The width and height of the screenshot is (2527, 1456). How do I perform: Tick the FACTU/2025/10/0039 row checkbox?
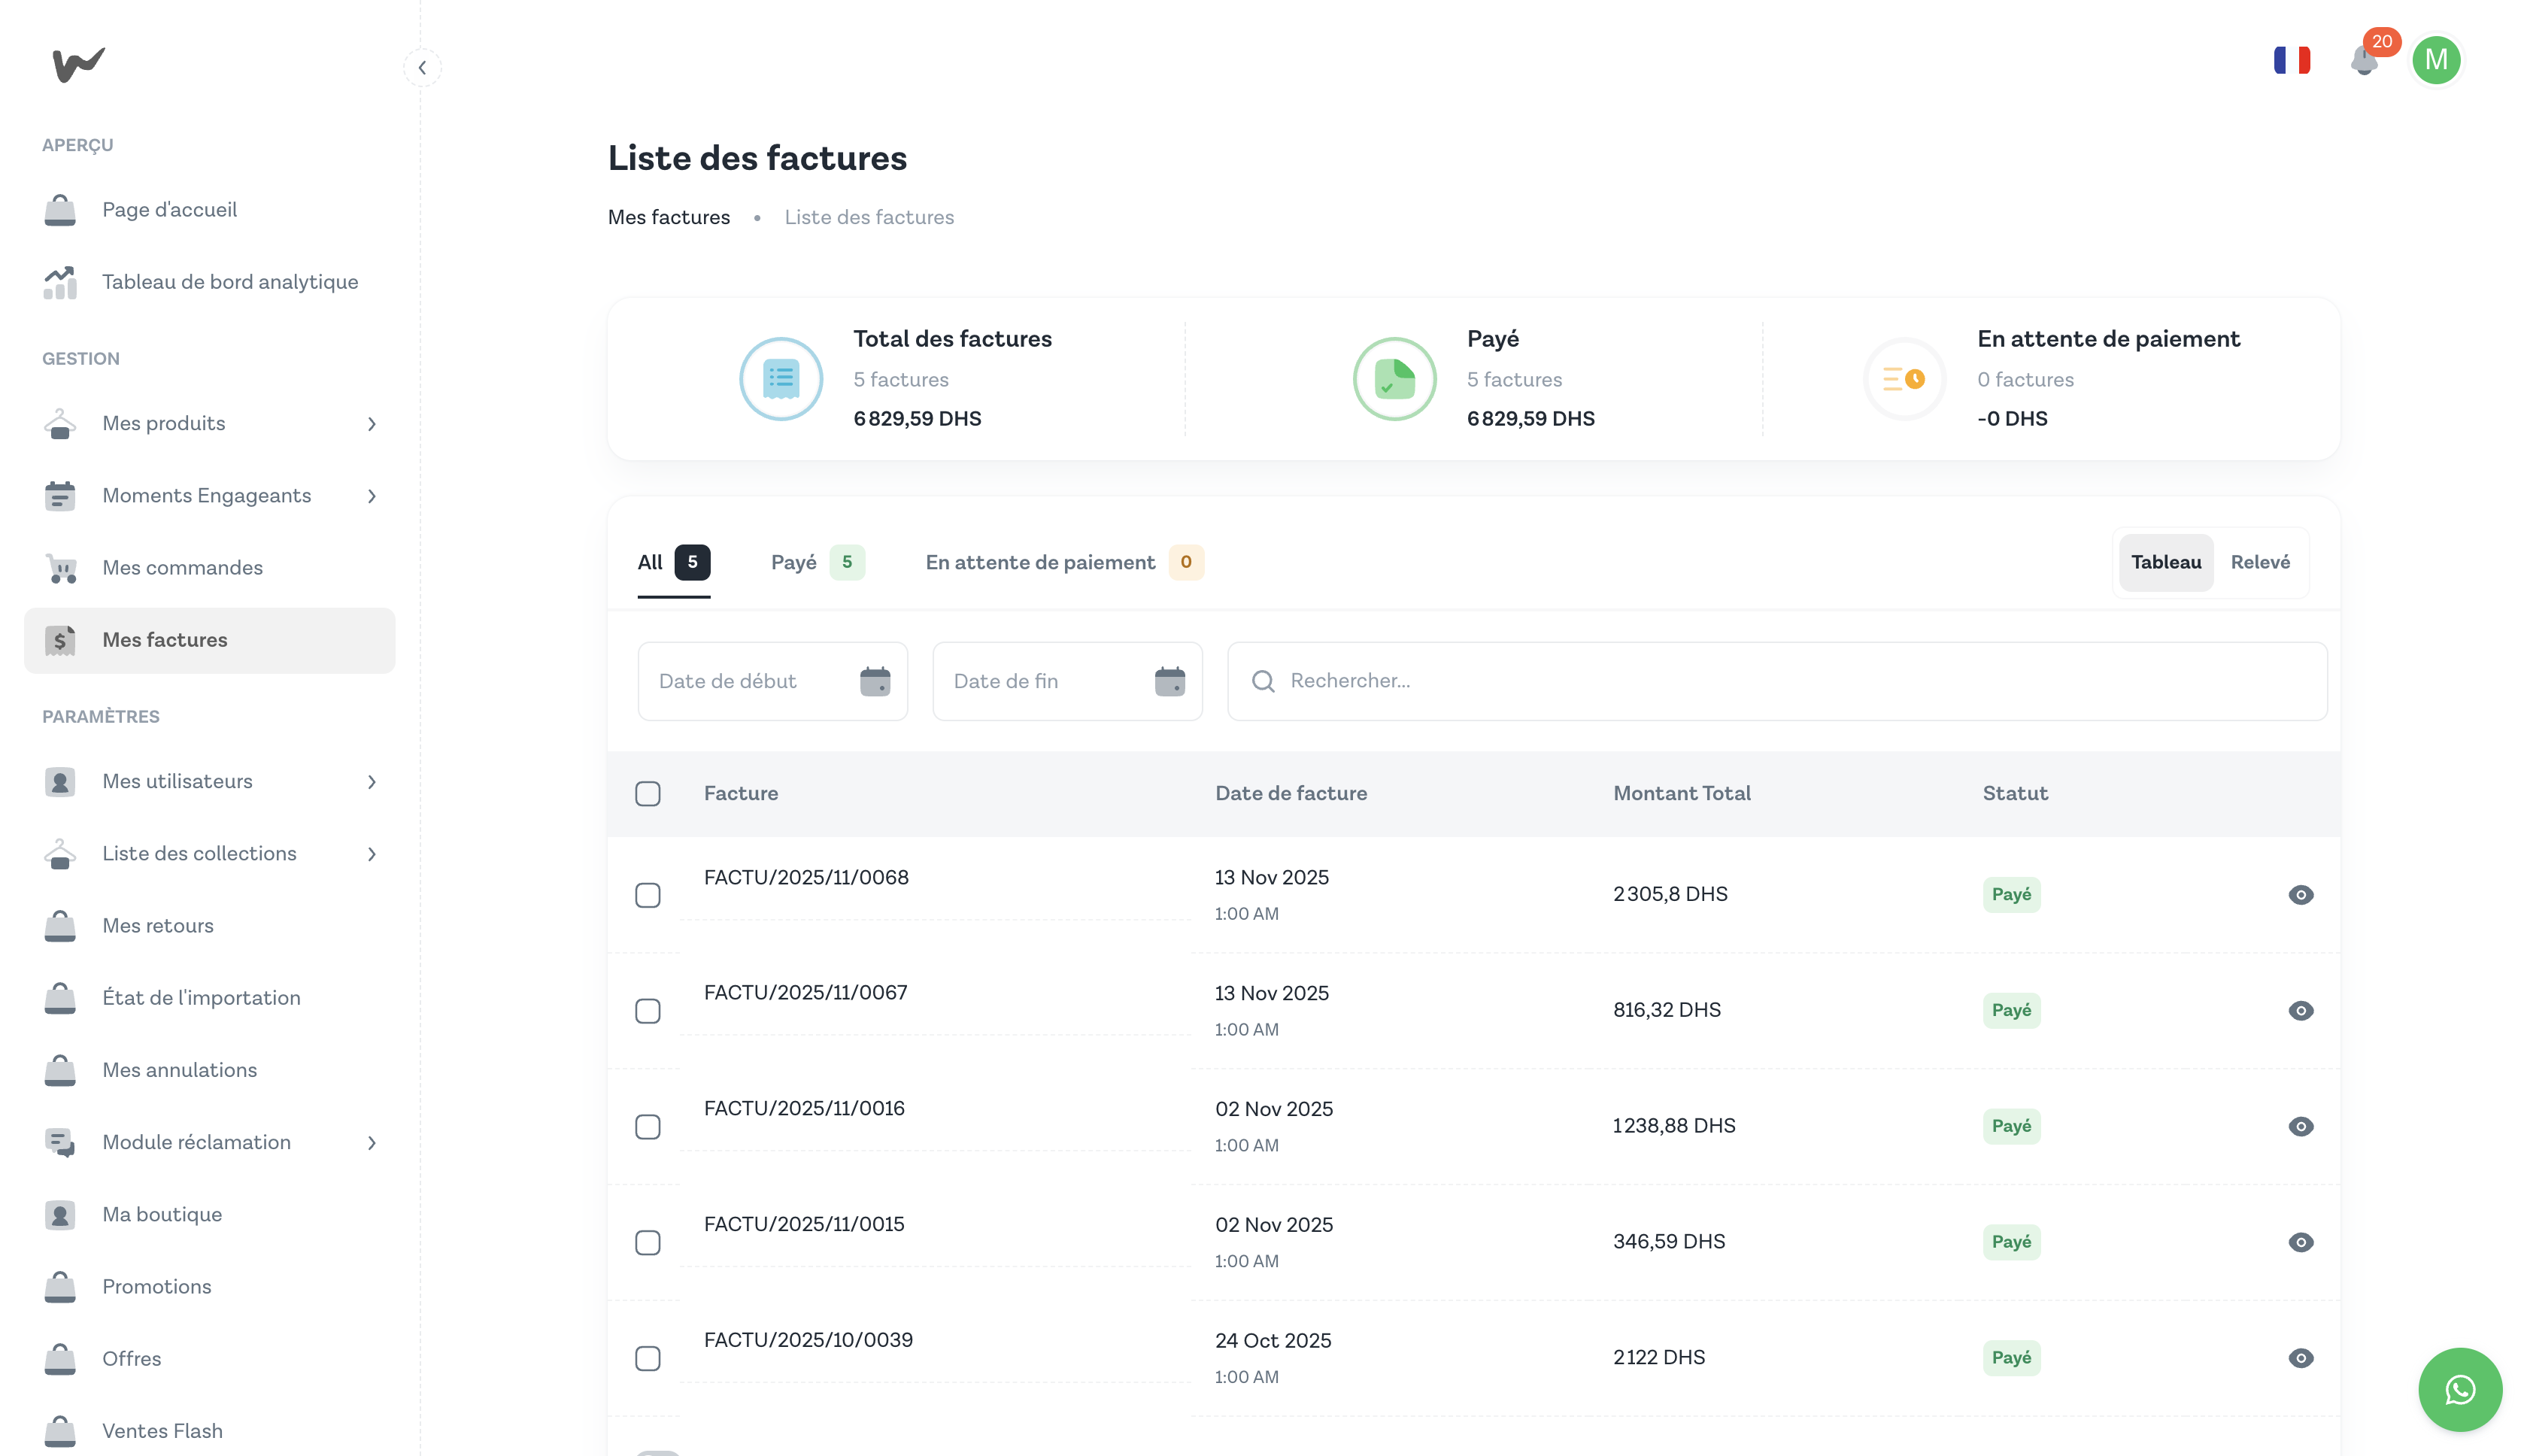click(x=648, y=1358)
